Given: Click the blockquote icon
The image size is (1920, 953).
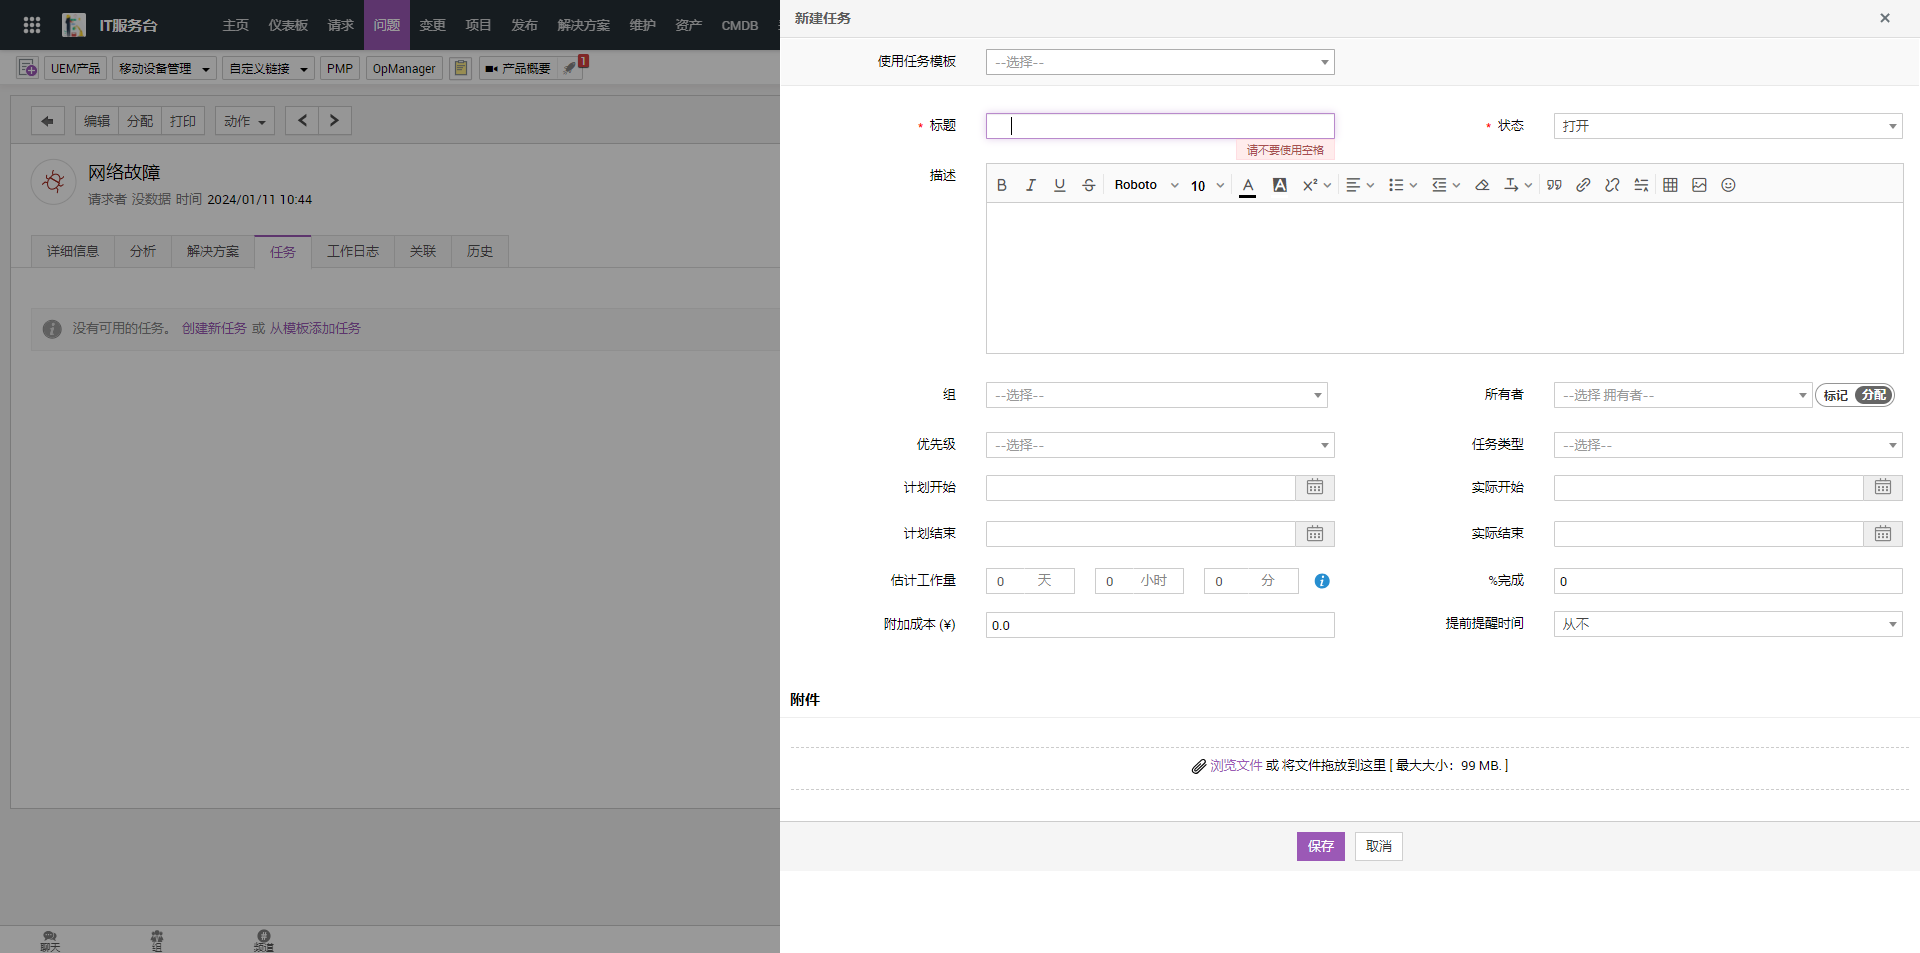Looking at the screenshot, I should pos(1554,185).
